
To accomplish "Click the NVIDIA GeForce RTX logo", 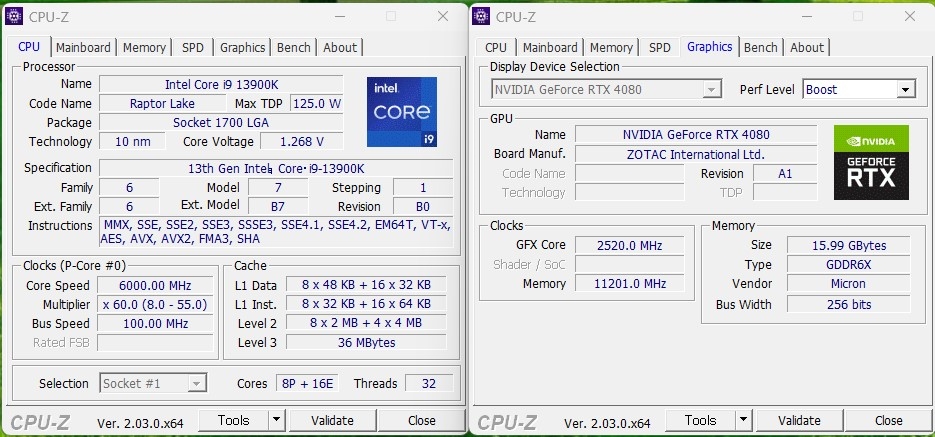I will point(871,162).
